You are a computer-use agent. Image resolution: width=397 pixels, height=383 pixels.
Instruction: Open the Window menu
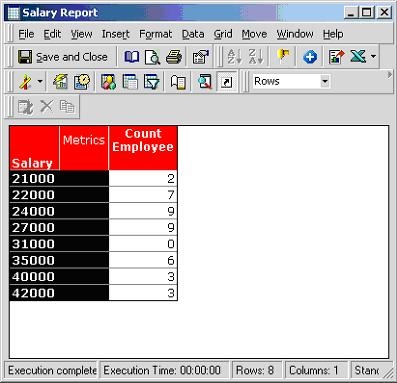[295, 34]
